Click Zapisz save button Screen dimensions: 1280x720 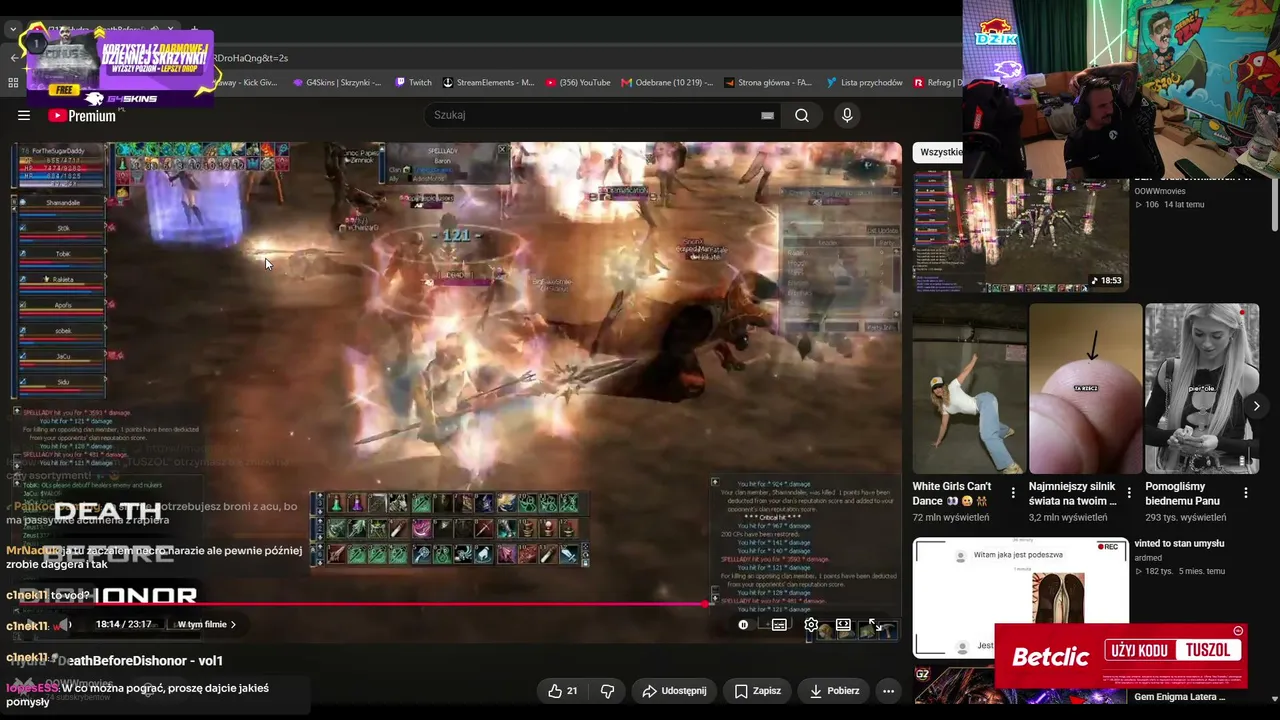[758, 691]
